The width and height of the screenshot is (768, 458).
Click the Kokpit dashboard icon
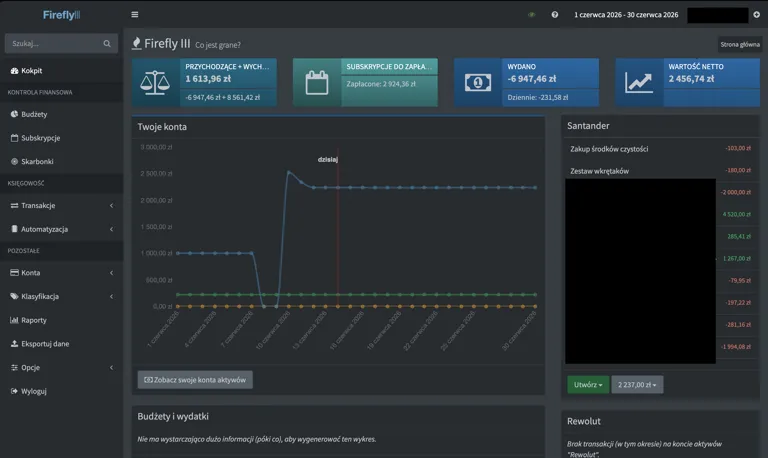(14, 71)
